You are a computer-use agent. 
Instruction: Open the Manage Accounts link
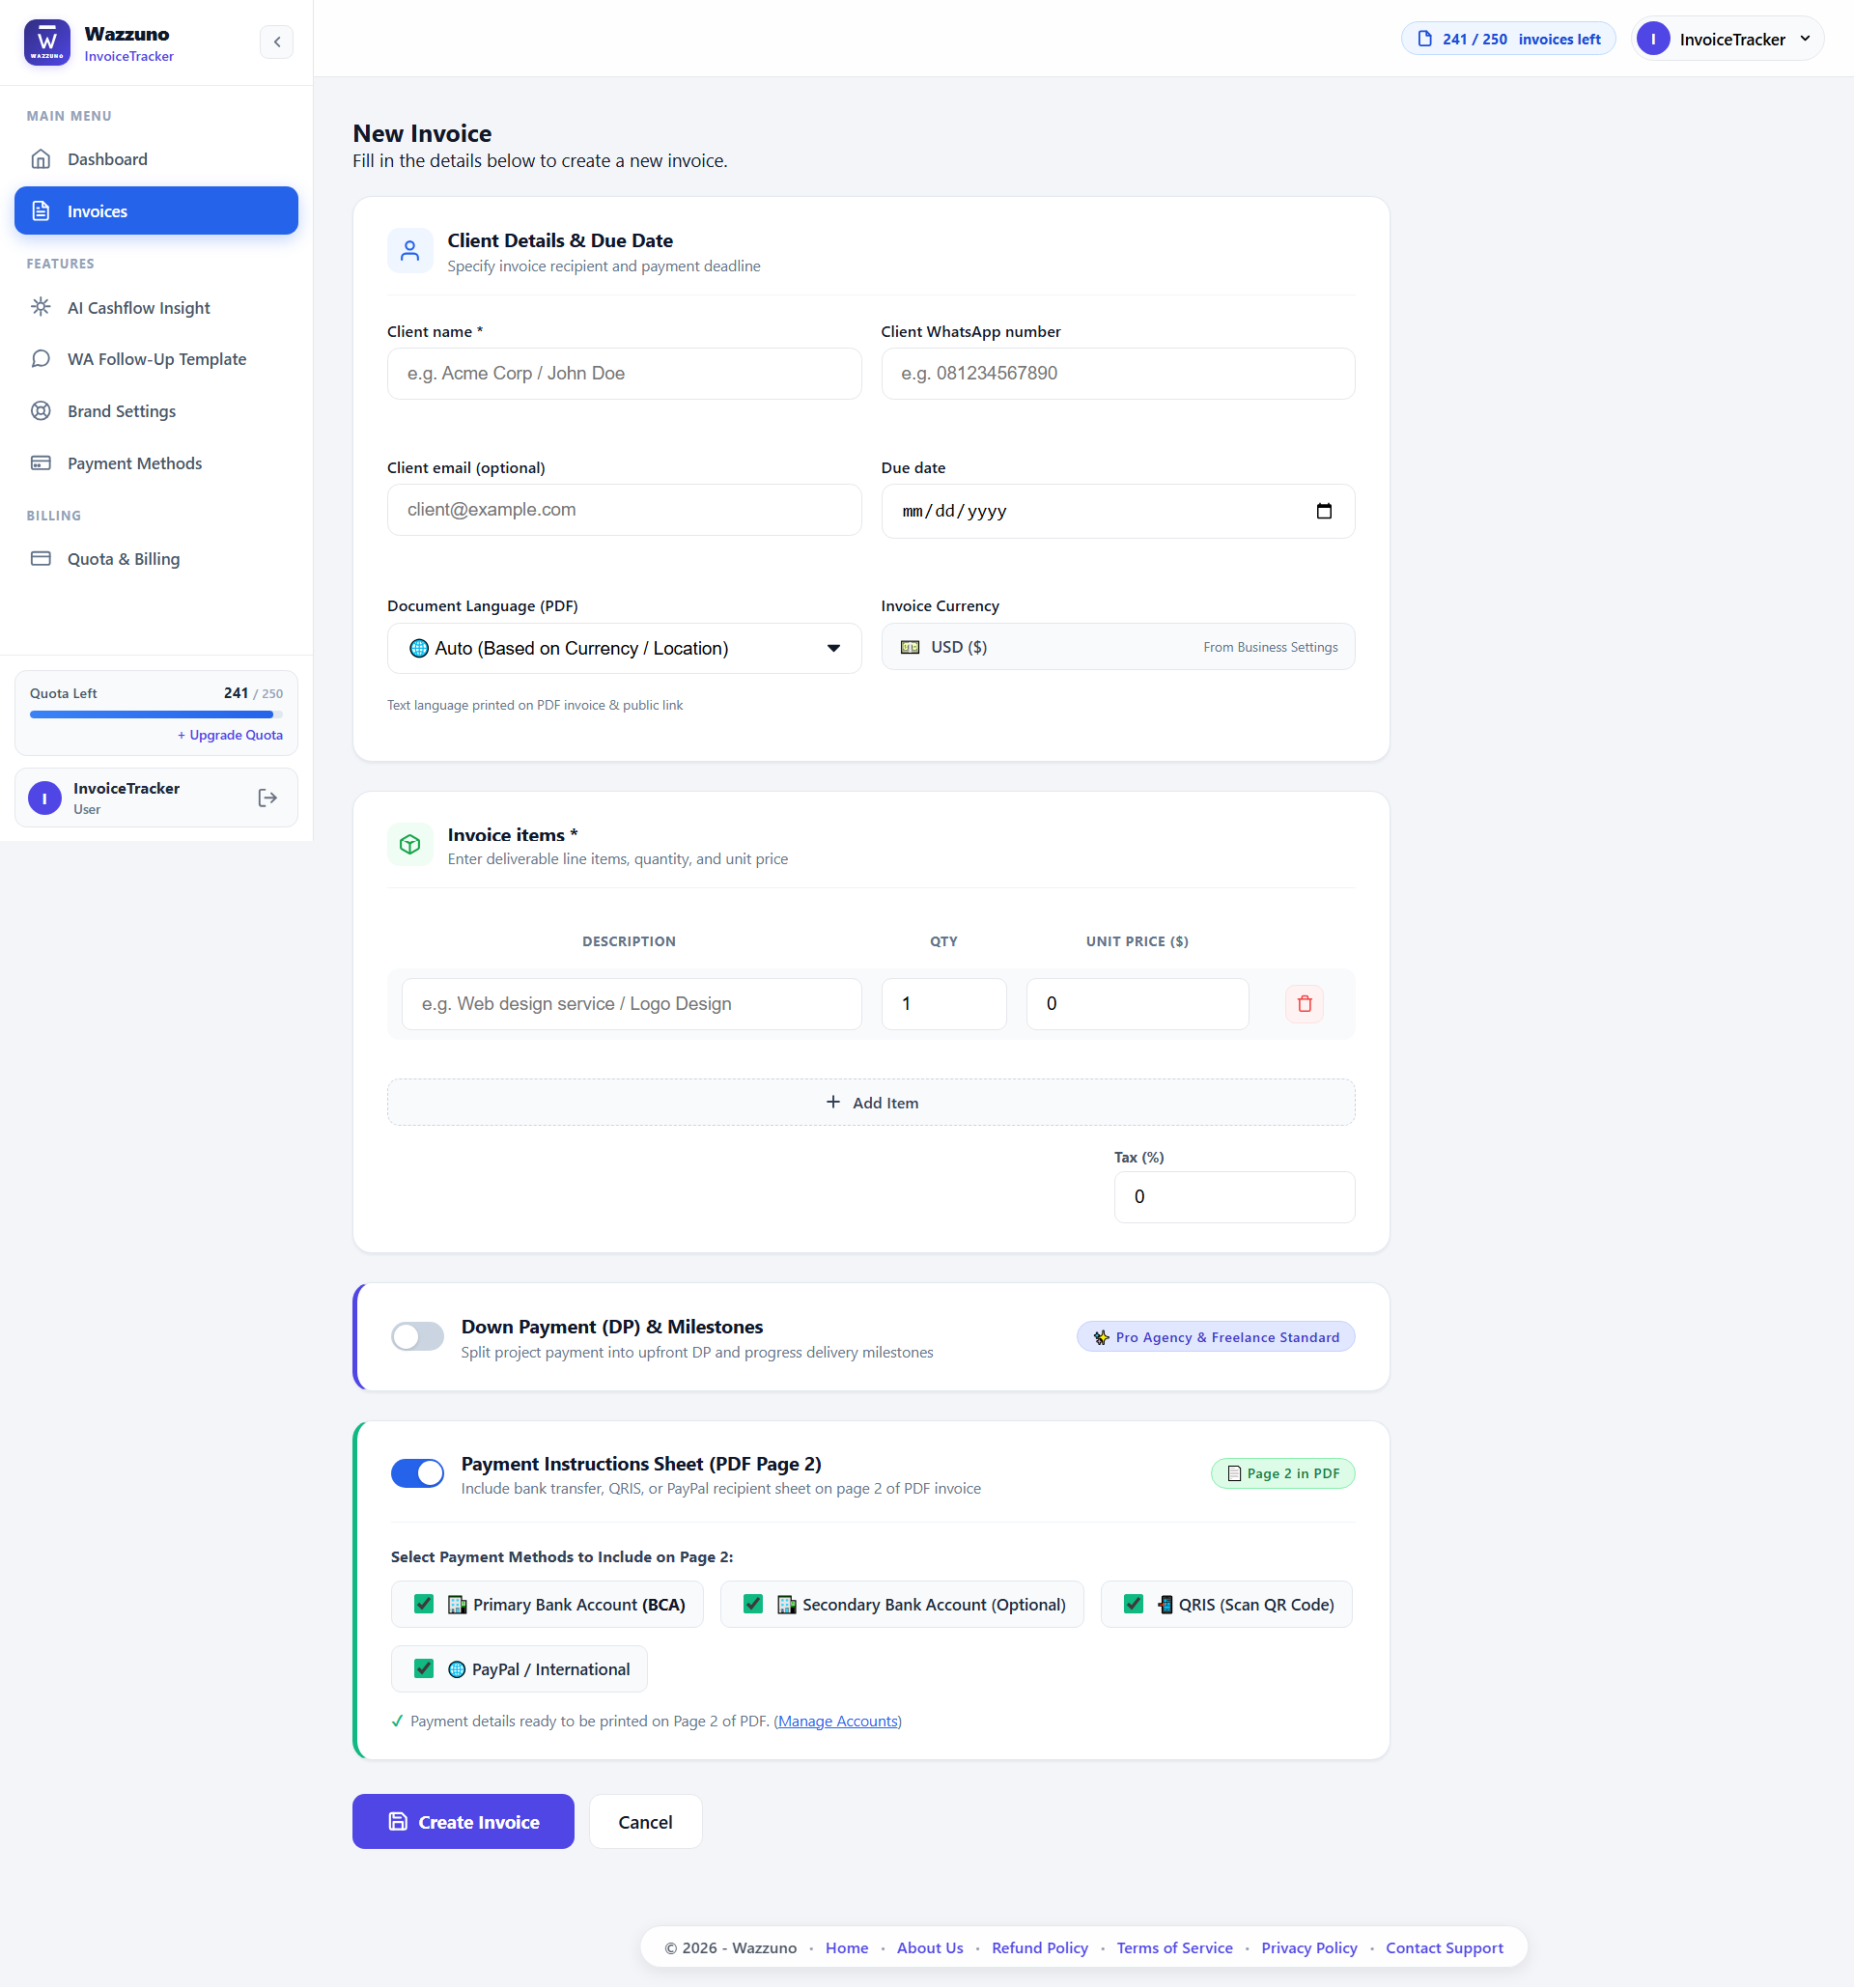838,1721
